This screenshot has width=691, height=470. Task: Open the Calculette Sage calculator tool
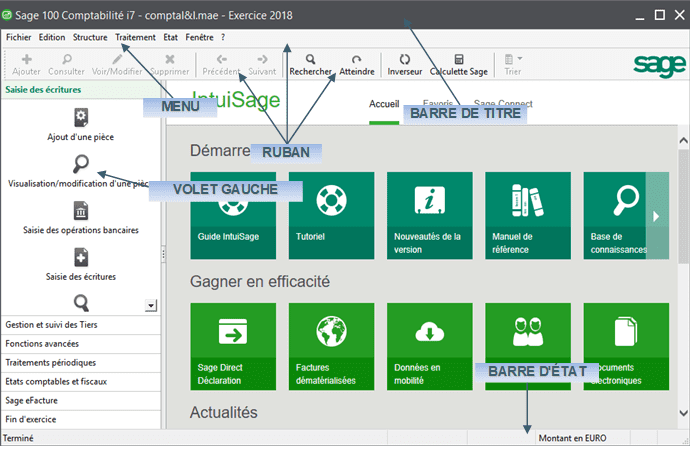(458, 60)
